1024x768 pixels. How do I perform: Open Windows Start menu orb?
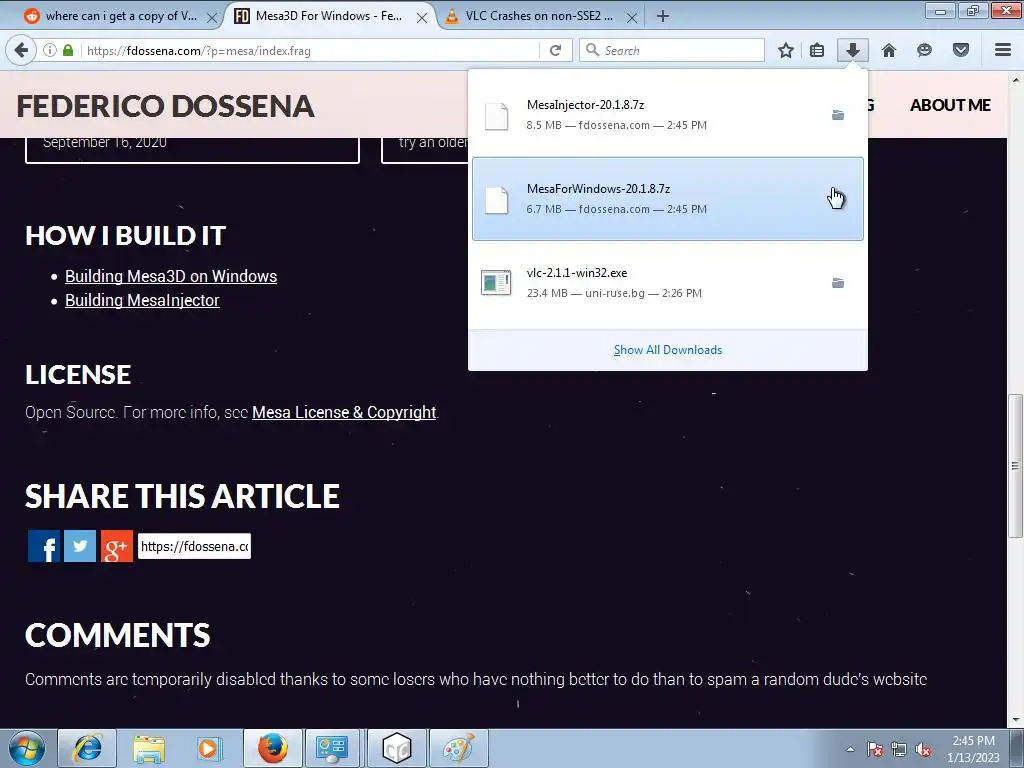26,748
